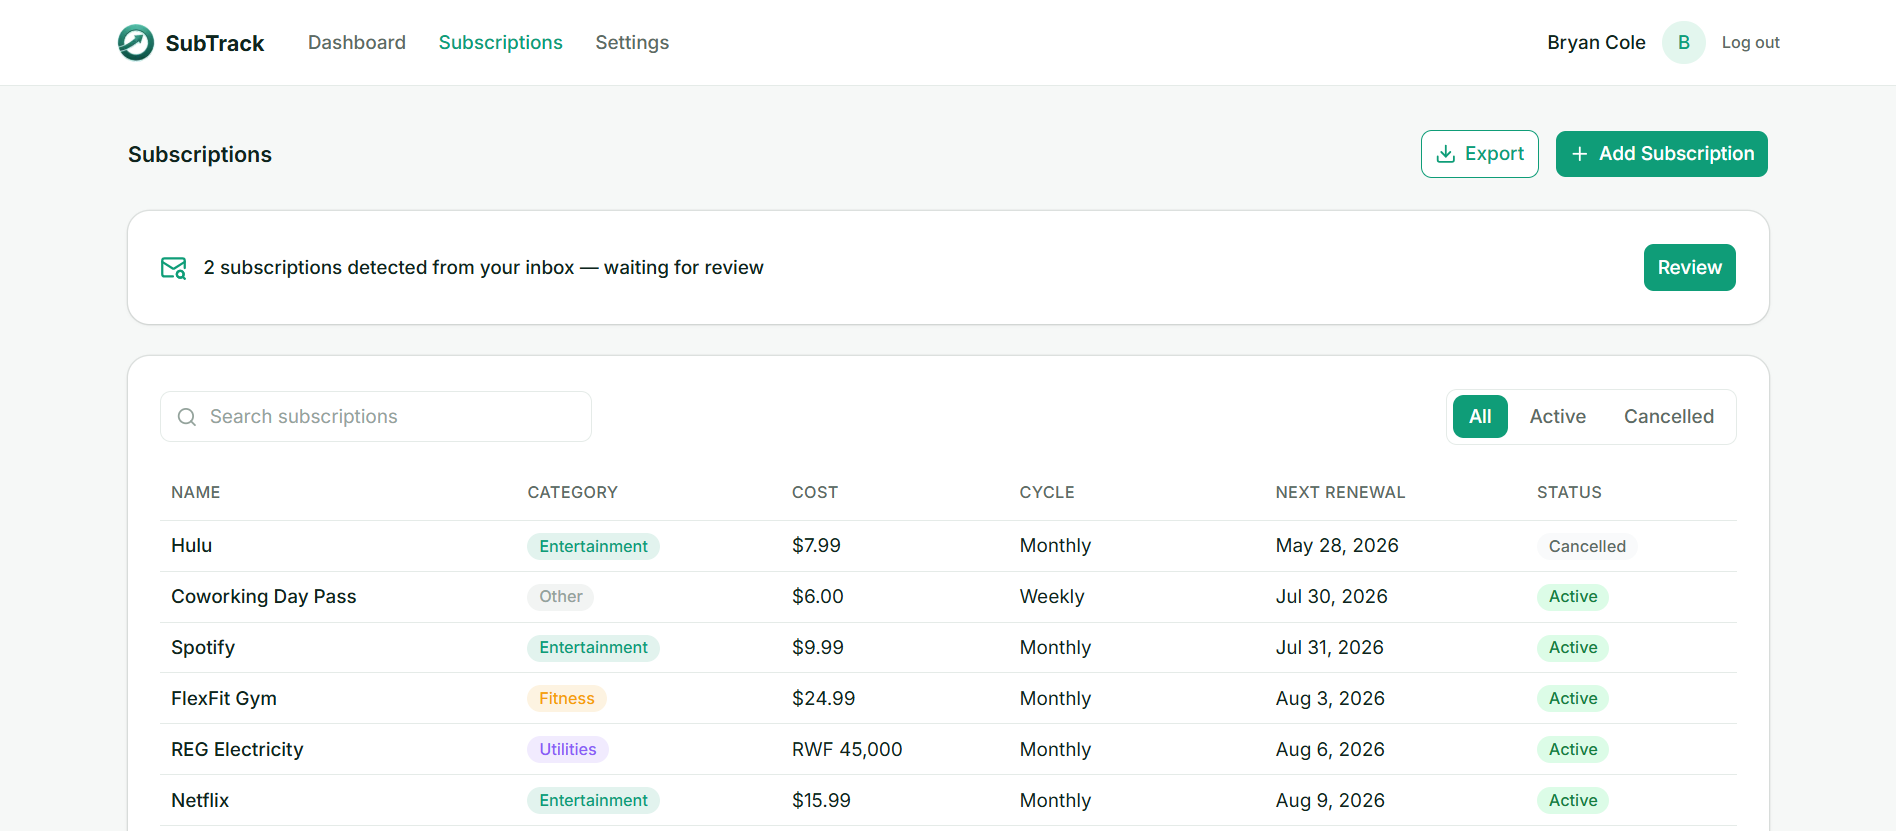Click the Jul 30, 2026 renewal date
Image resolution: width=1896 pixels, height=831 pixels.
point(1332,597)
